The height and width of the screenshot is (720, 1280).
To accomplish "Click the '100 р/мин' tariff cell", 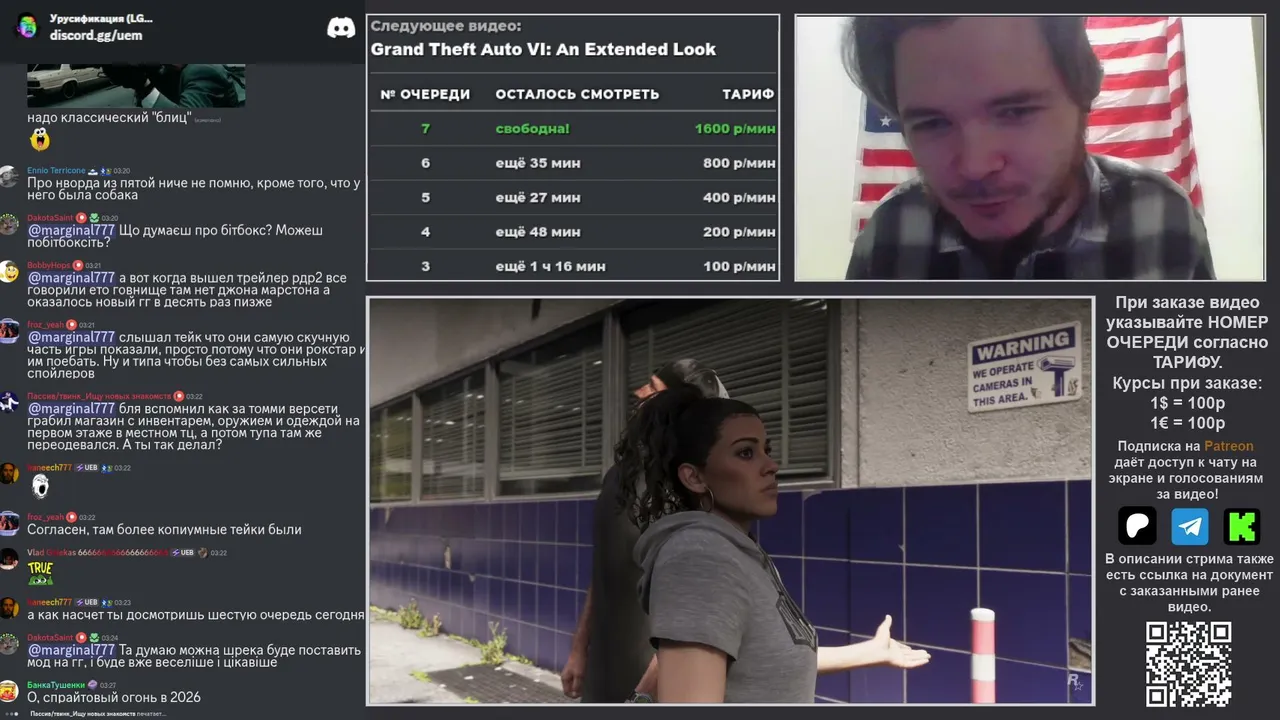I will coord(739,266).
